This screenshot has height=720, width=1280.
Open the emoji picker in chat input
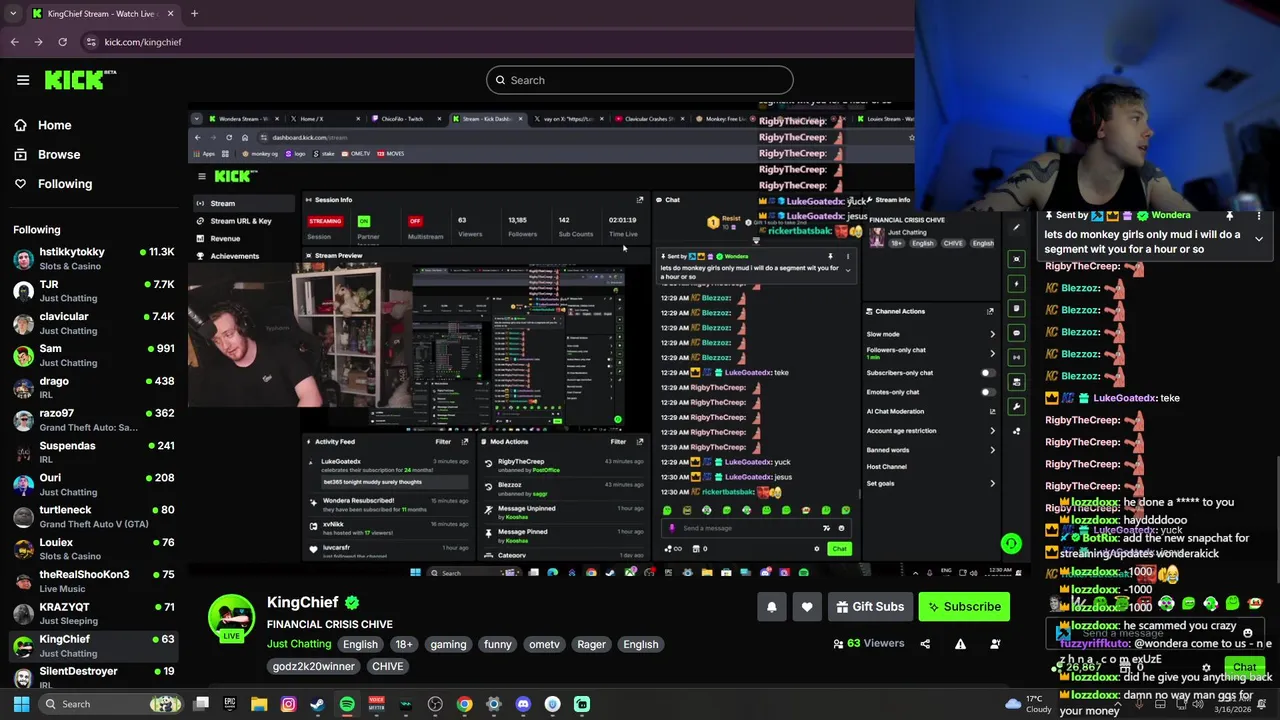coord(1247,633)
